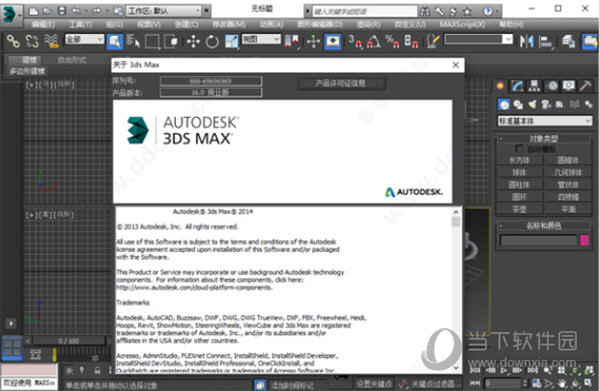Toggle the 3D Snaps magnet
The image size is (600, 391).
point(355,41)
